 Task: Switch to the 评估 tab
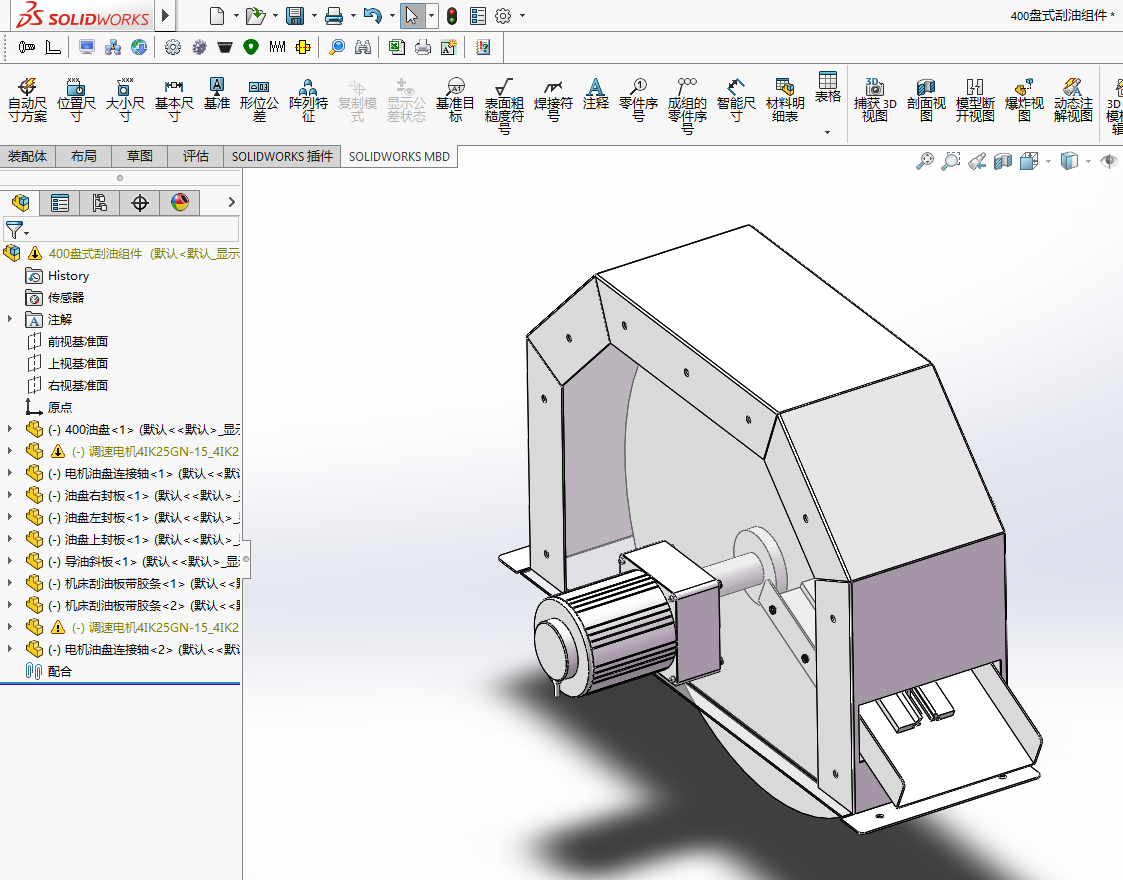[x=196, y=156]
